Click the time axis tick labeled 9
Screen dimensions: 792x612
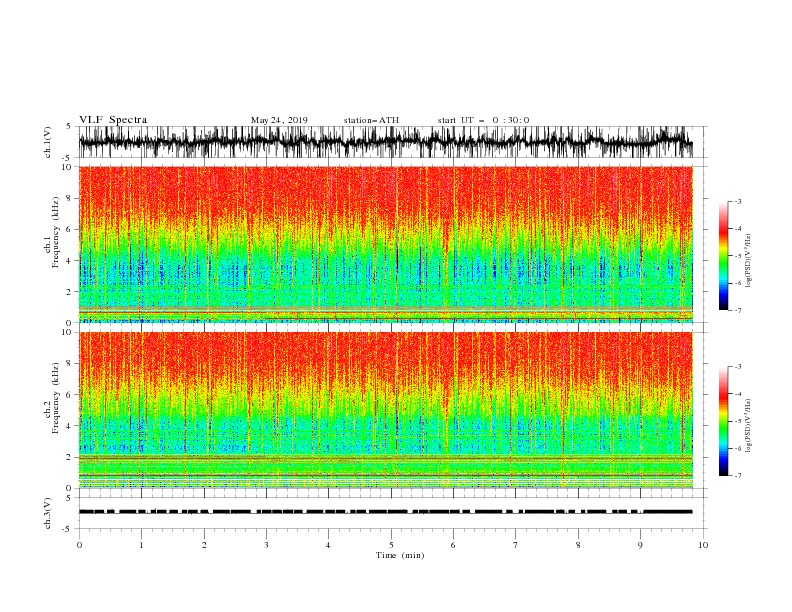tap(640, 545)
